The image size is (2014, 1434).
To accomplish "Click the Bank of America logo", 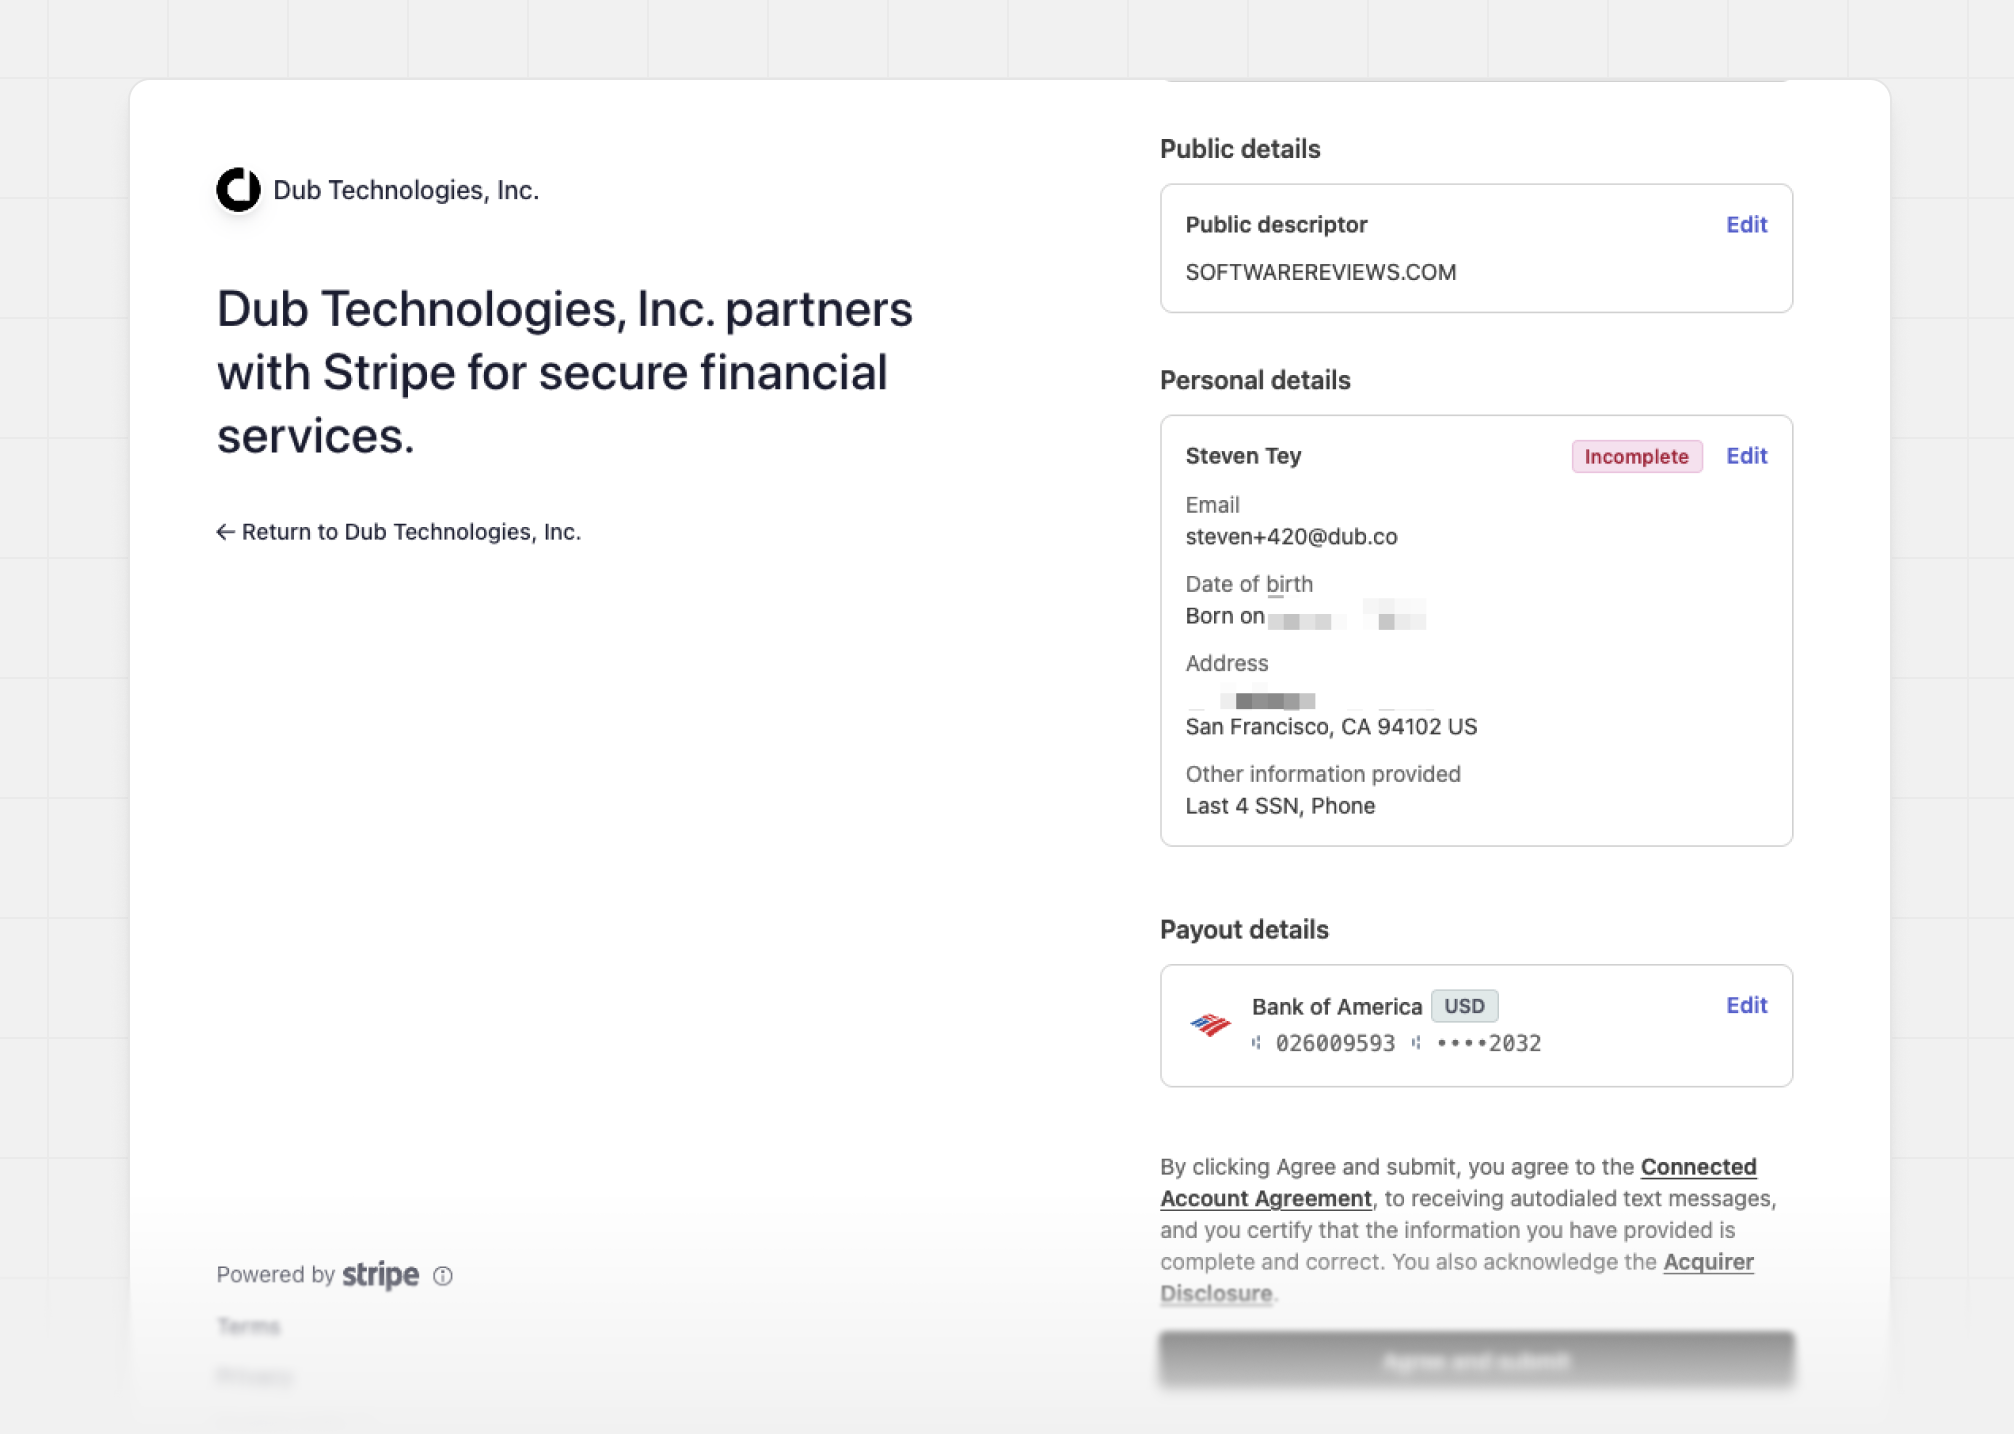I will click(x=1210, y=1024).
